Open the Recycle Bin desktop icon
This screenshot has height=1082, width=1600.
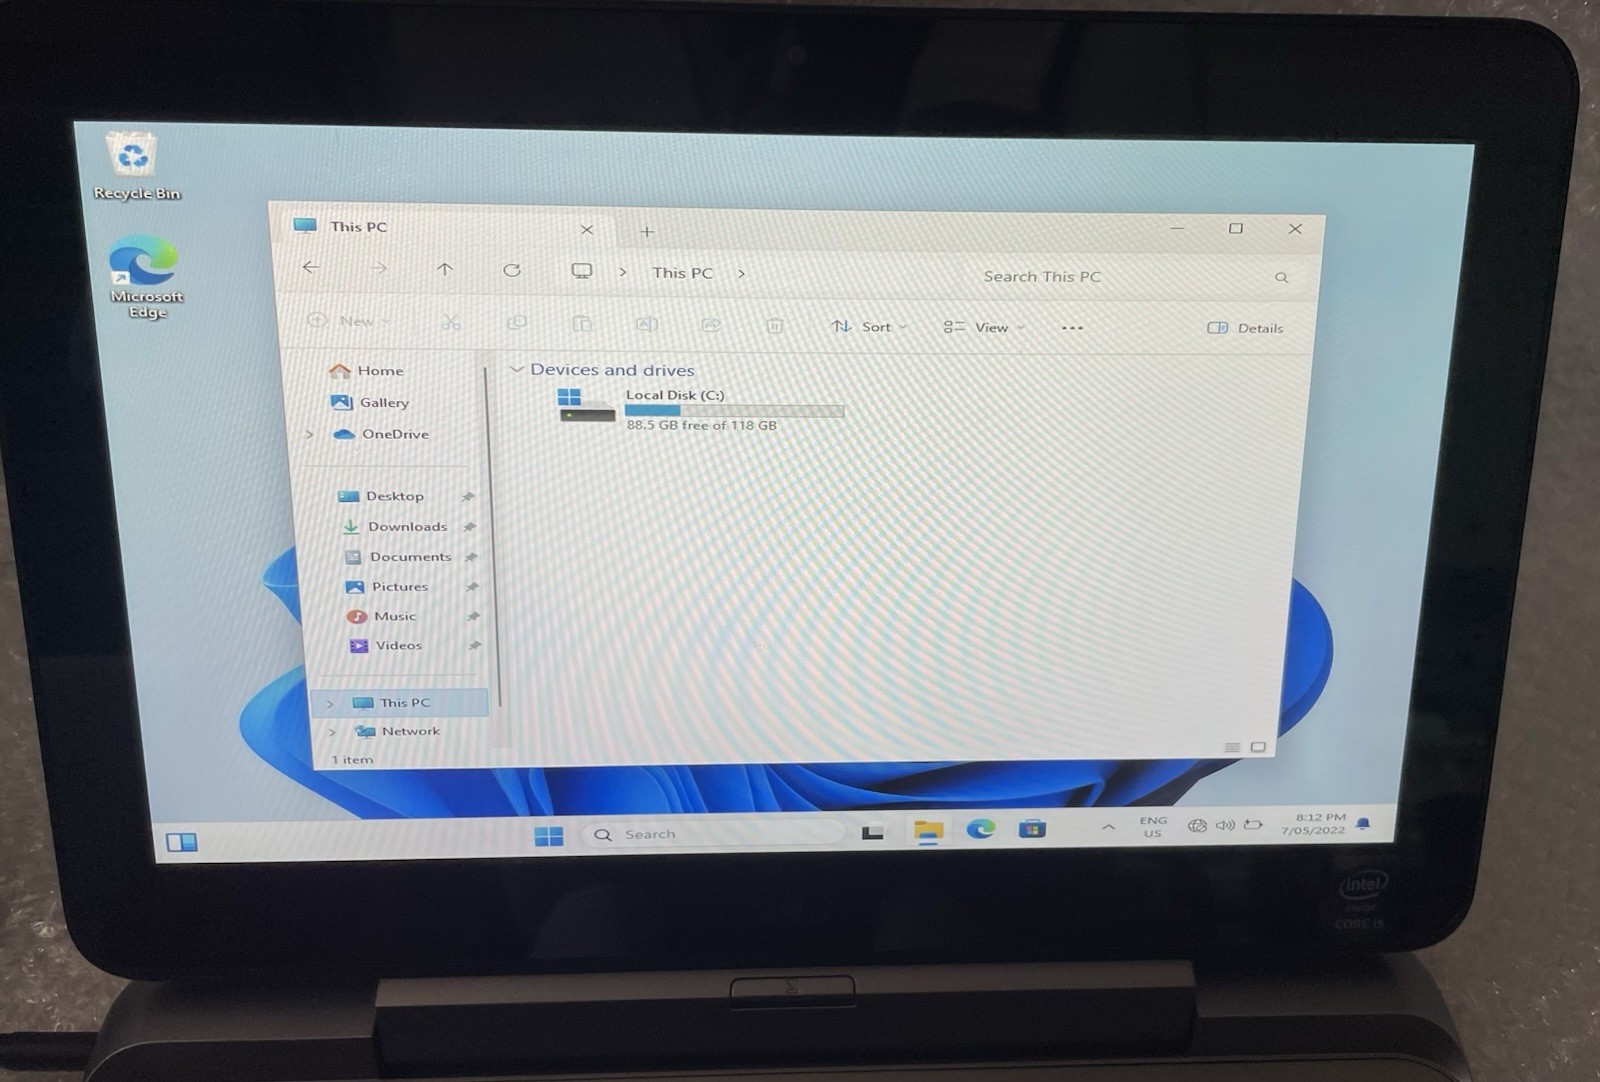pyautogui.click(x=134, y=166)
